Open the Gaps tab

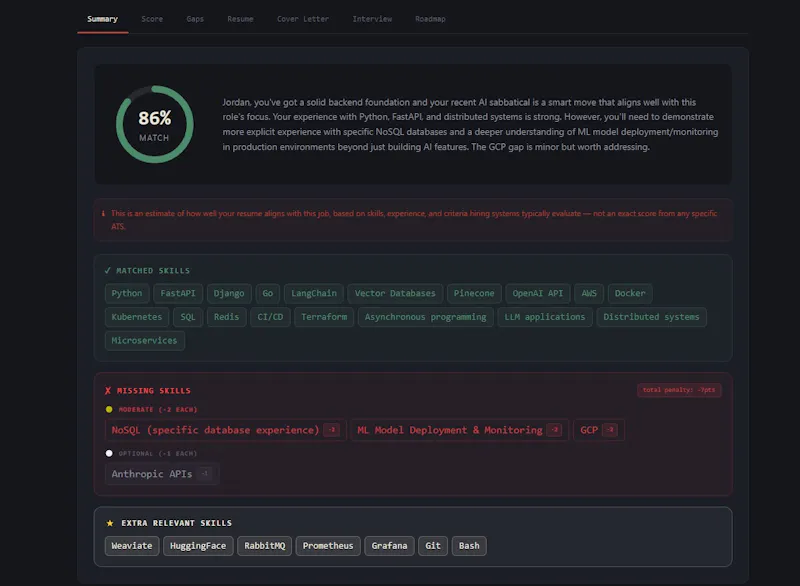coord(195,19)
